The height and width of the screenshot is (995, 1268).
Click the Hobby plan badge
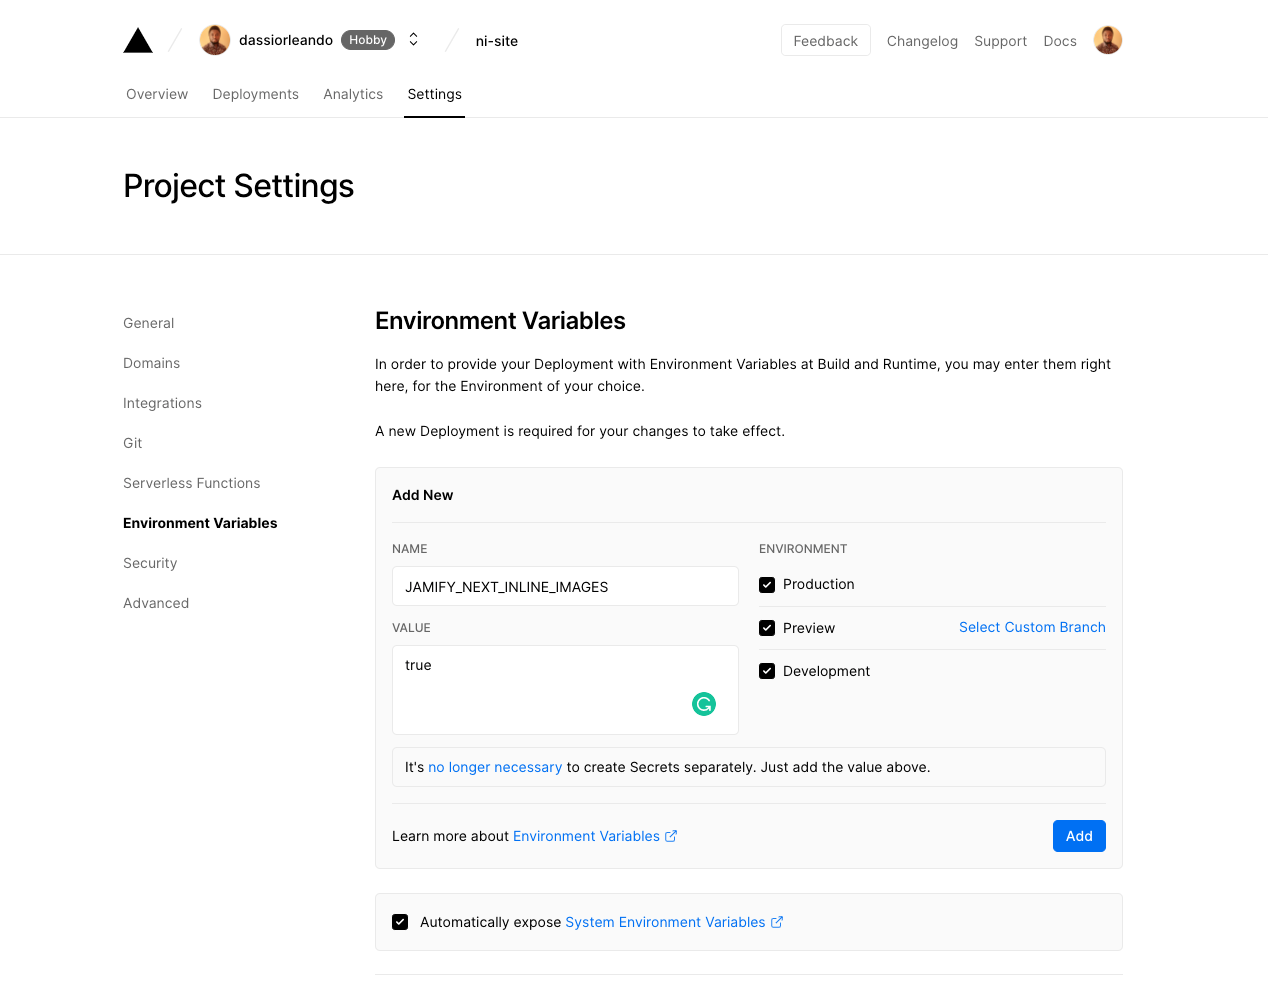(x=368, y=40)
